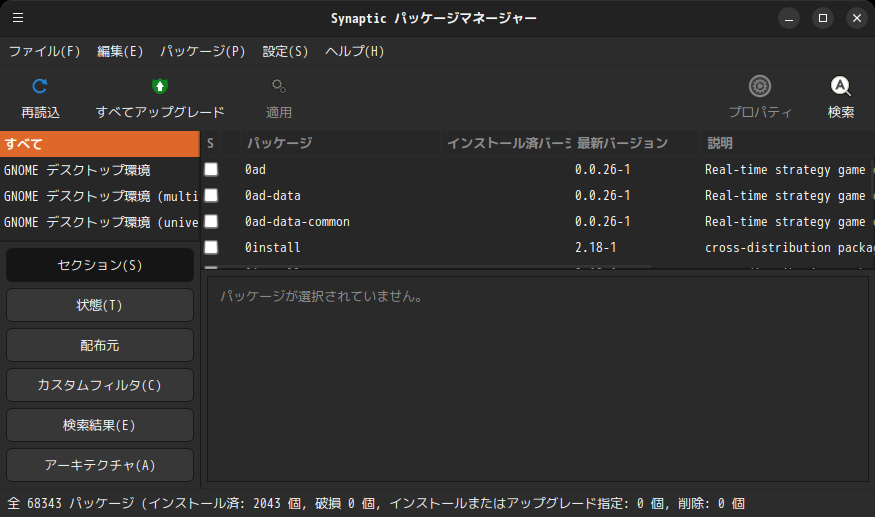Sort by 最新バージョン column header
The height and width of the screenshot is (517, 875).
636,143
